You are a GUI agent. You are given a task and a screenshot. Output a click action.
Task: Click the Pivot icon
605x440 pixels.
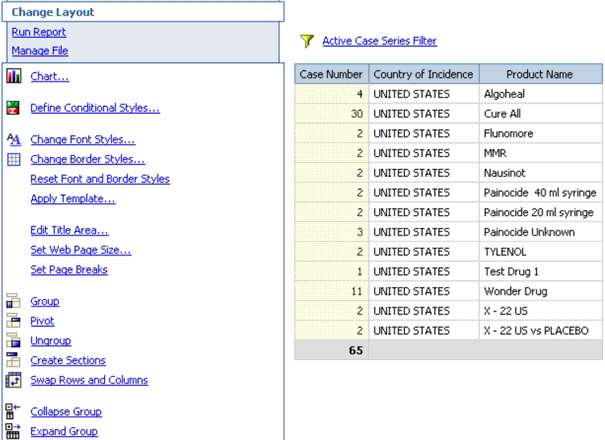click(13, 321)
